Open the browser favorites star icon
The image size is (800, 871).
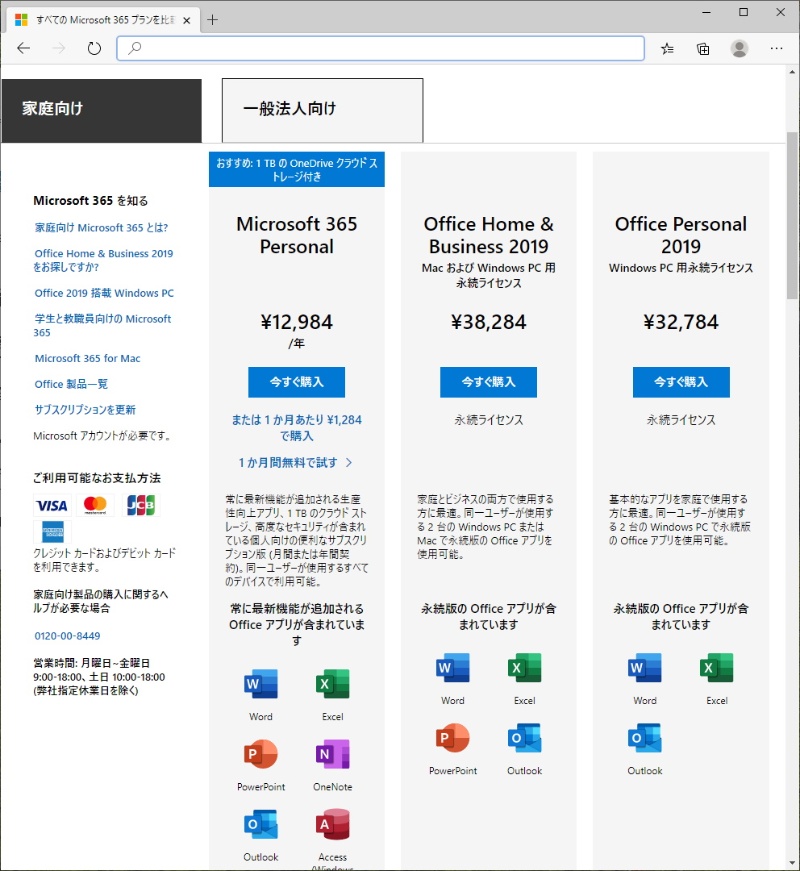pyautogui.click(x=667, y=48)
